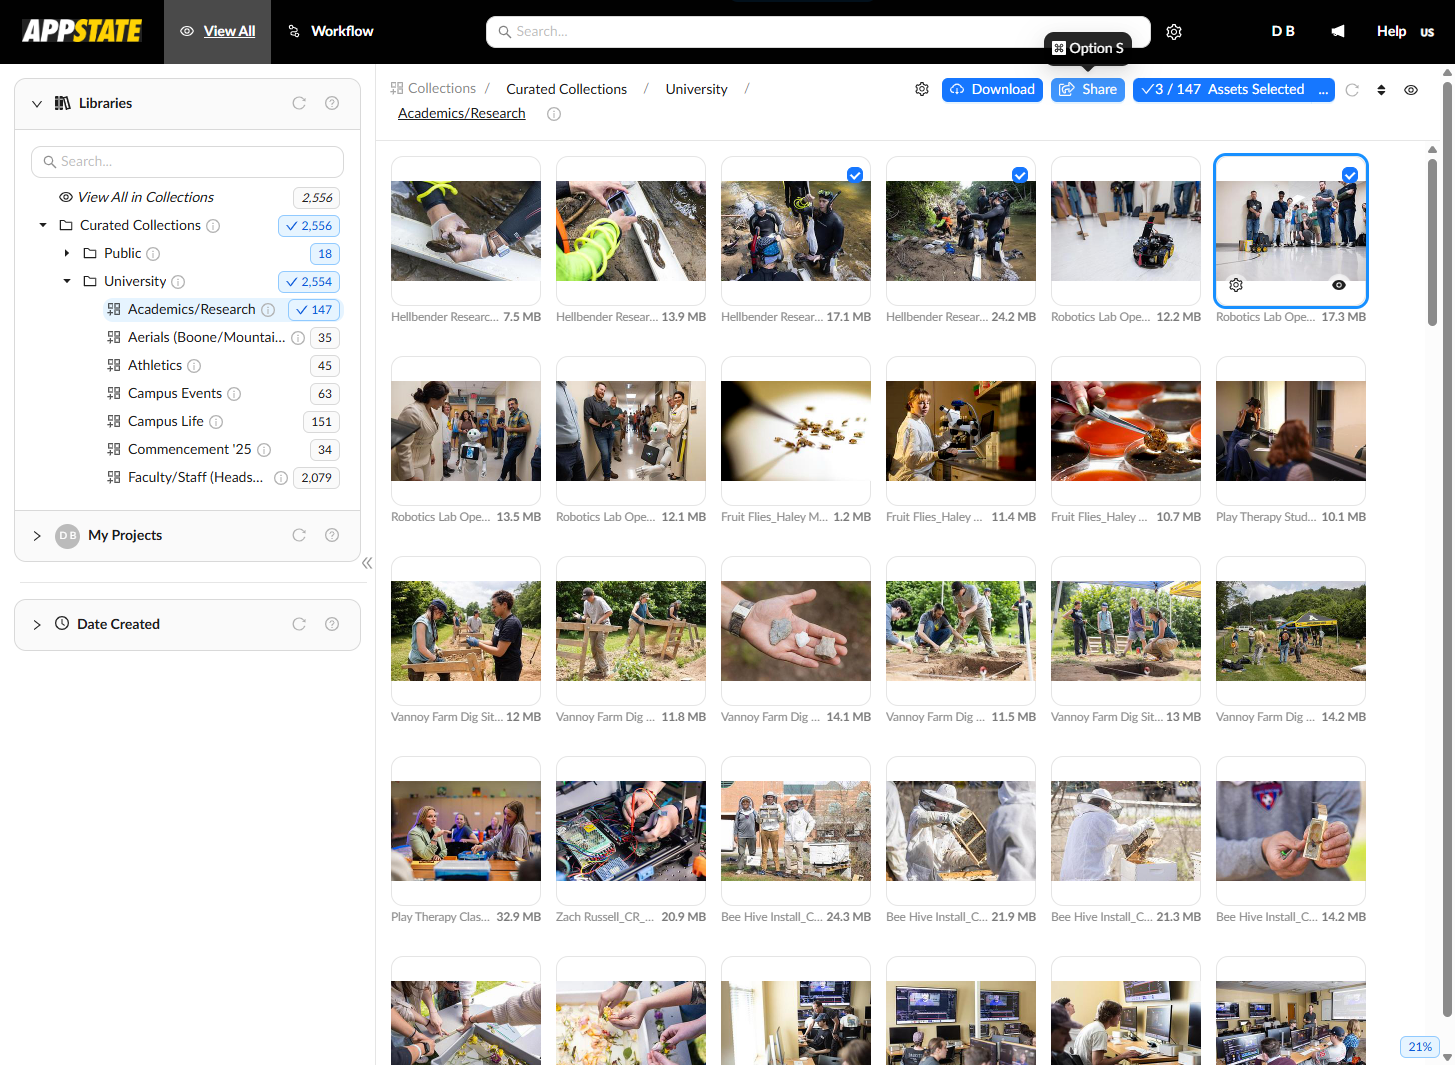The image size is (1455, 1065).
Task: Click the megaphone announcements icon
Action: (x=1338, y=31)
